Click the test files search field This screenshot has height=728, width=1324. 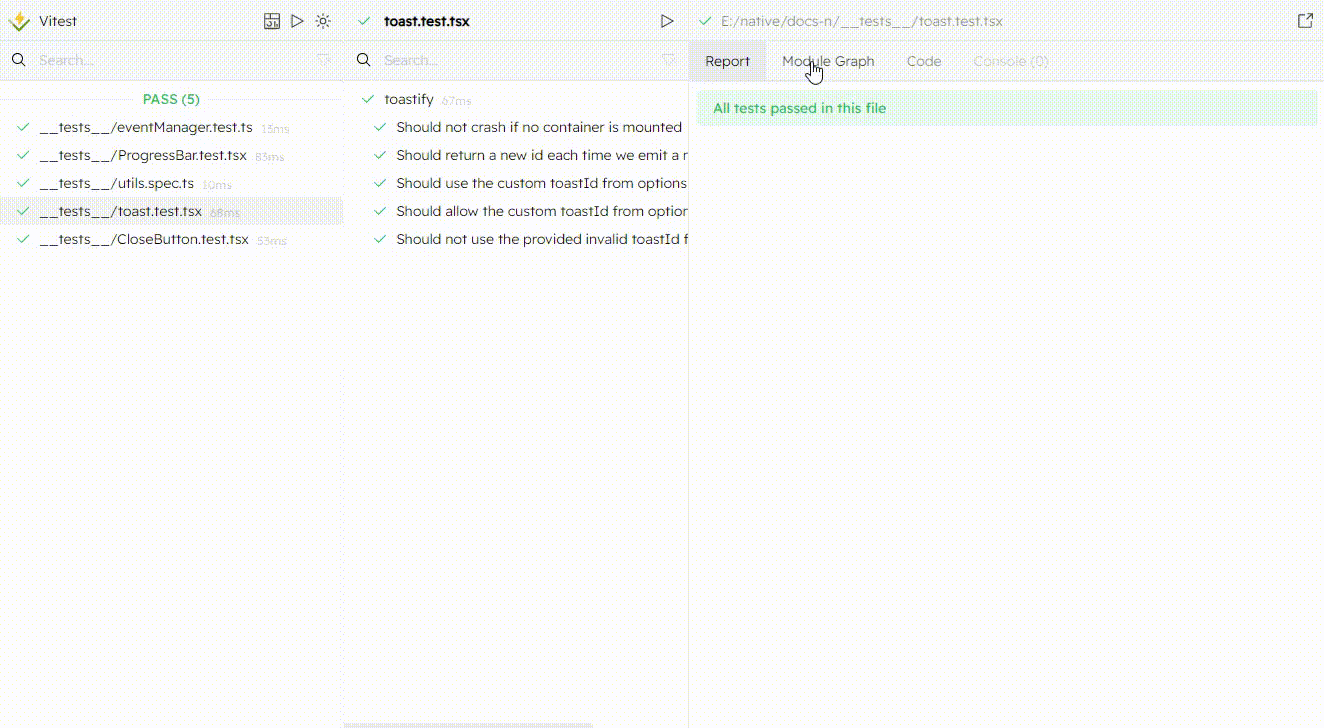pyautogui.click(x=170, y=60)
